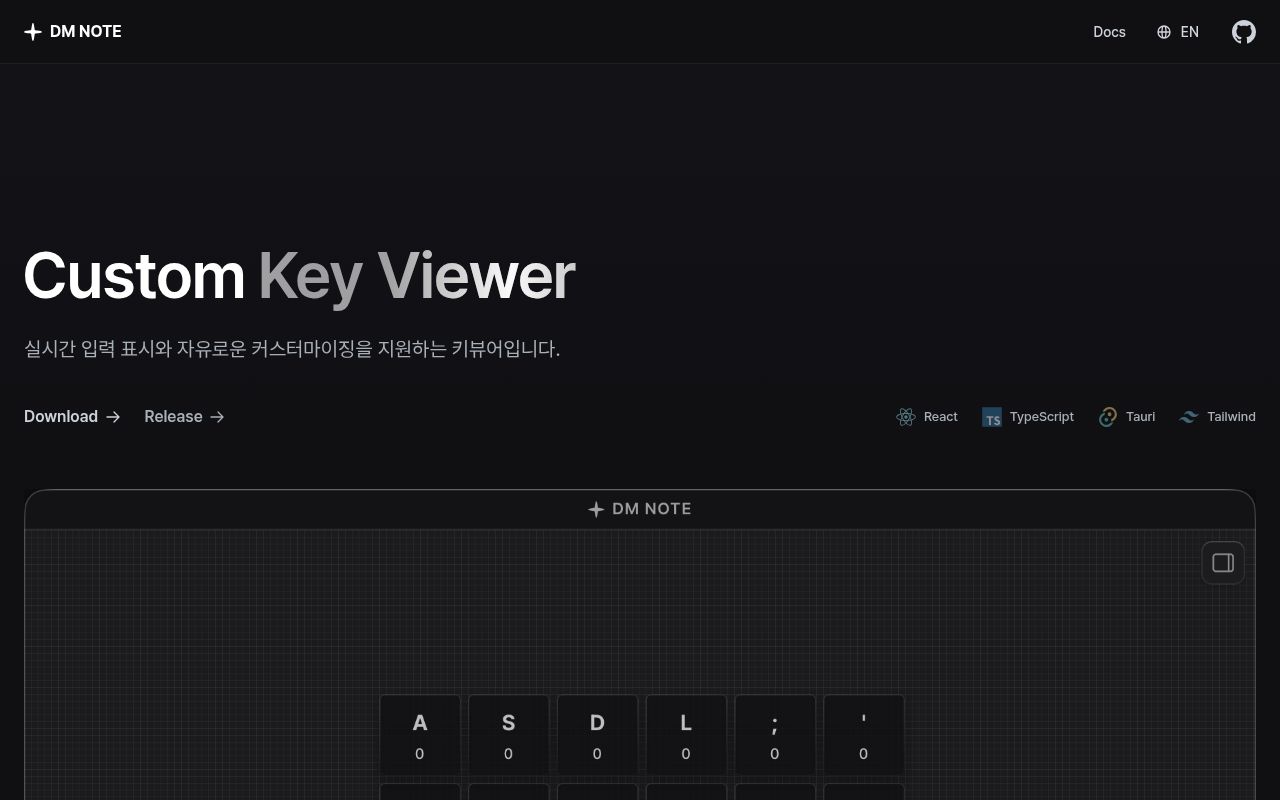The width and height of the screenshot is (1280, 800).
Task: Click the semicolon key in the demo
Action: tap(775, 735)
